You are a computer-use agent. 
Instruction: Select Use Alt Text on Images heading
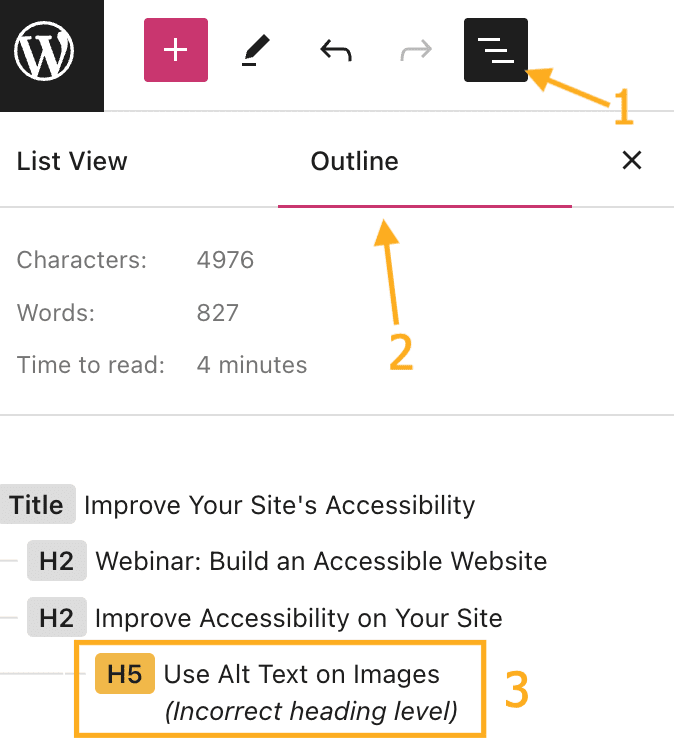[301, 674]
